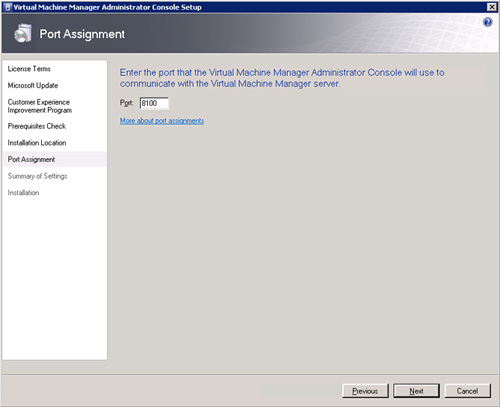Viewport: 500px width, 407px height.
Task: Select the Microsoft Update step
Action: point(33,85)
